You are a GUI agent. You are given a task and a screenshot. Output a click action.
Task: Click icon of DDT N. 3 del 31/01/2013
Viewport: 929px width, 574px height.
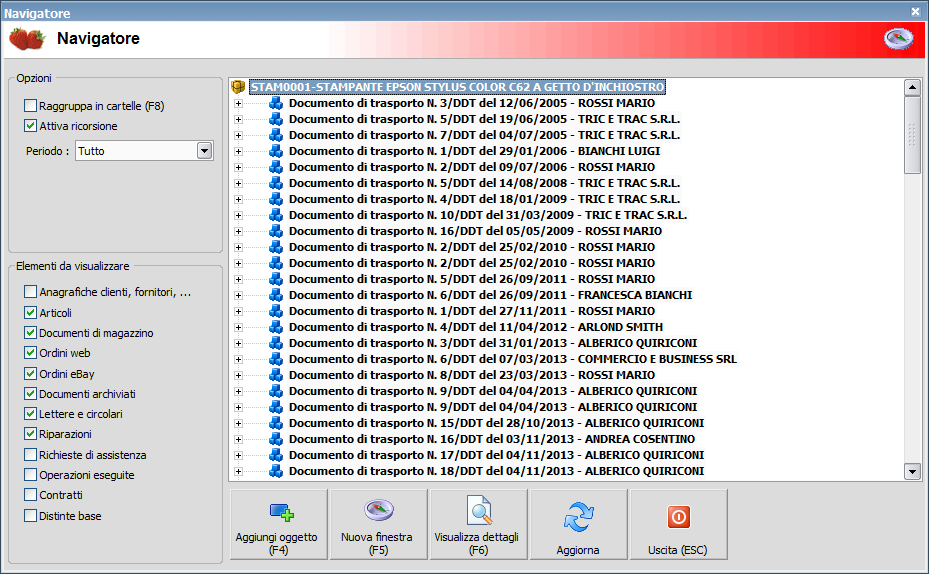(276, 343)
